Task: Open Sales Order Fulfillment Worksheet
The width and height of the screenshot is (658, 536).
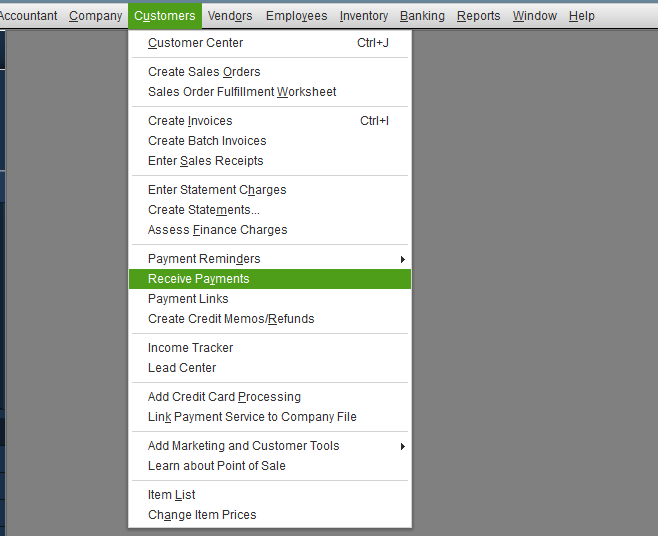Action: 242,92
